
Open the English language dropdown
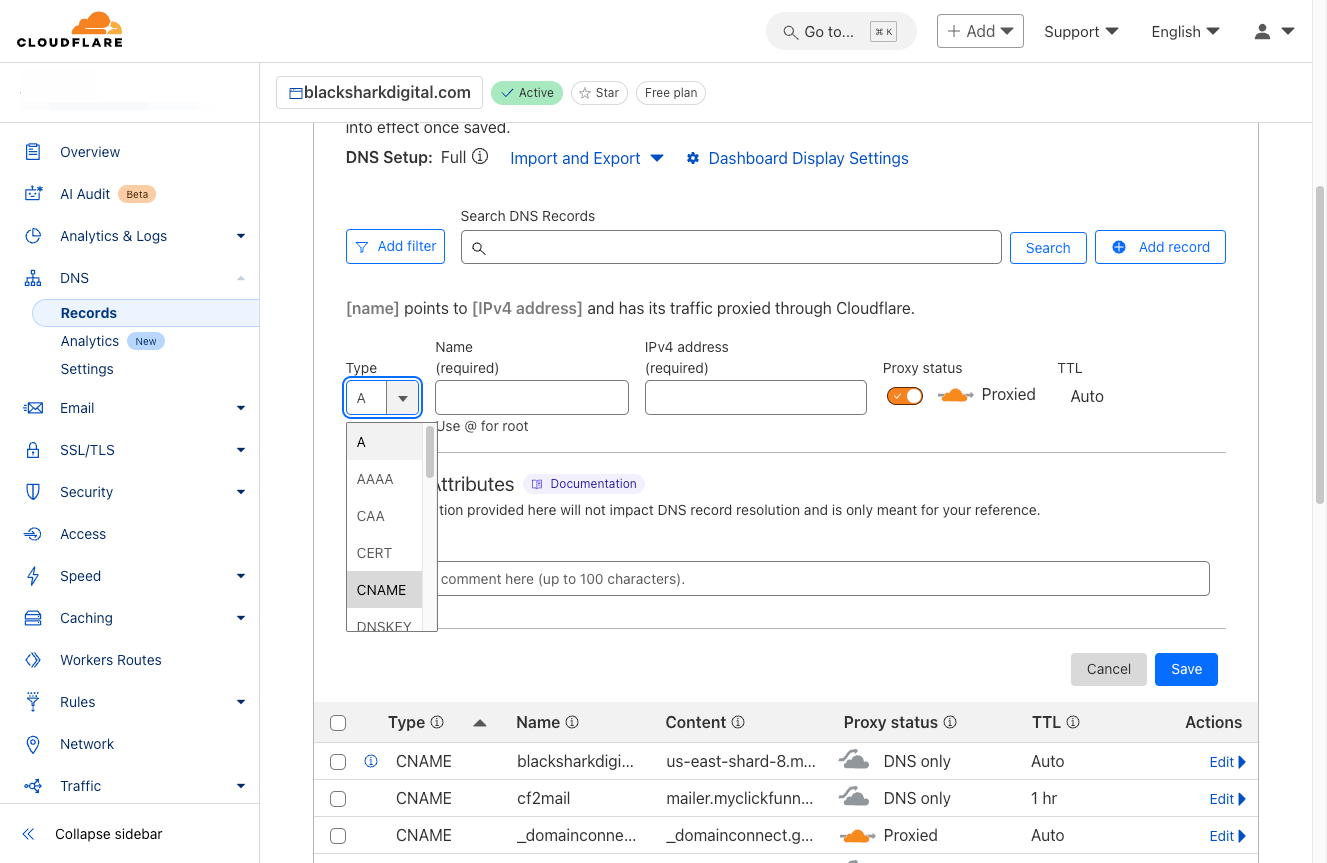pos(1185,32)
